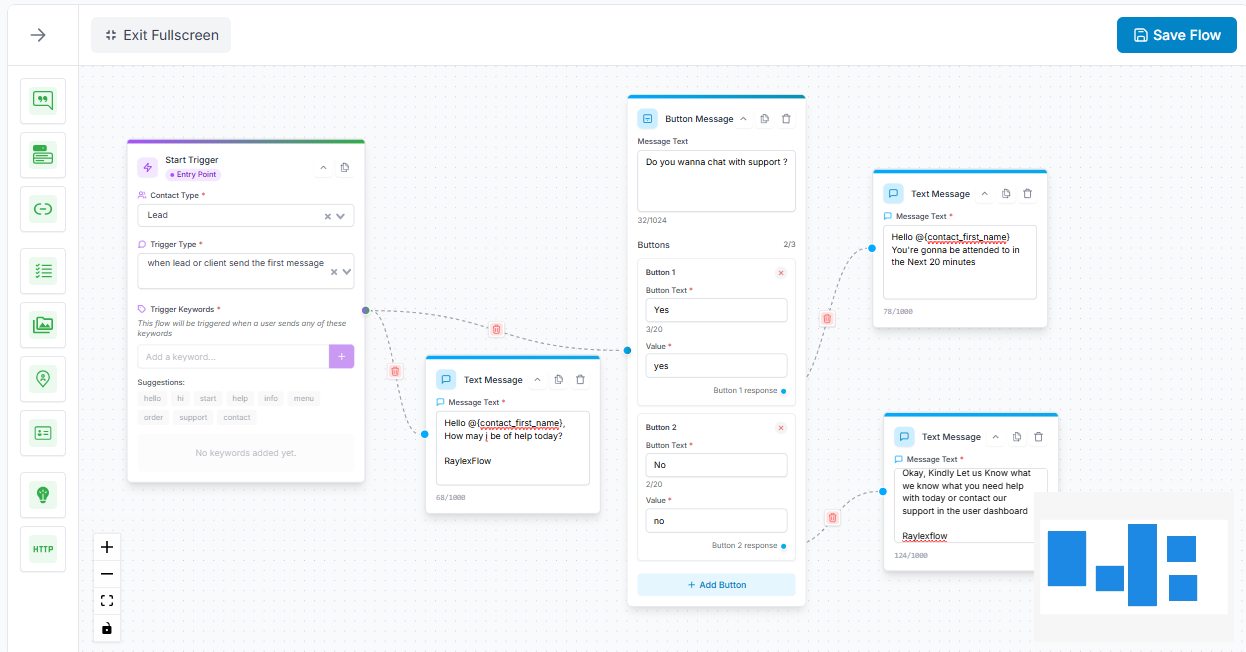Image resolution: width=1246 pixels, height=652 pixels.
Task: Select the 'support' keyword suggestion
Action: pos(193,417)
